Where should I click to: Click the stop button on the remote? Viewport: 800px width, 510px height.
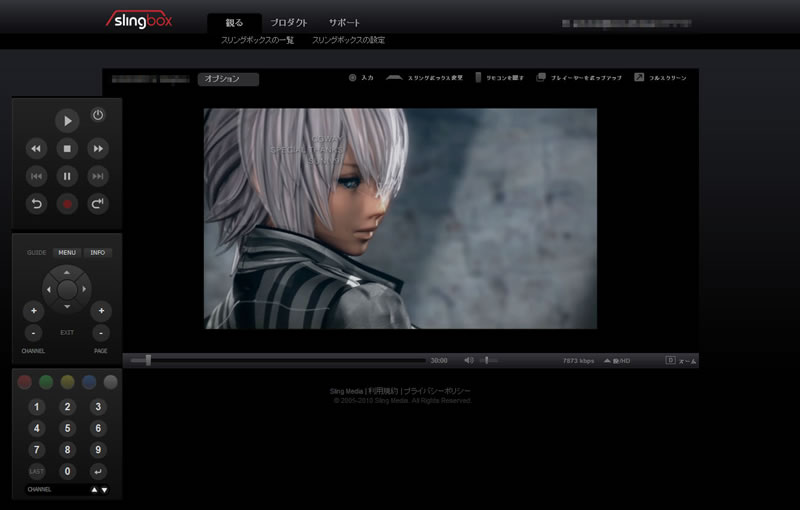click(67, 148)
